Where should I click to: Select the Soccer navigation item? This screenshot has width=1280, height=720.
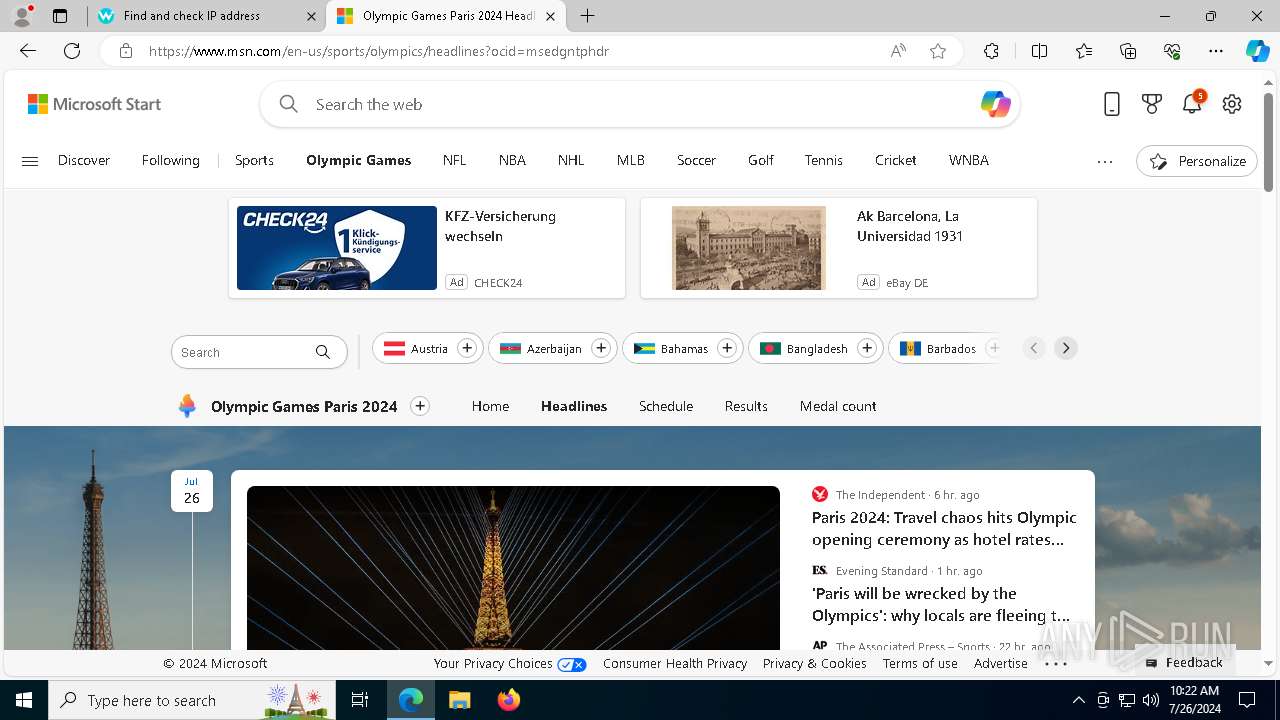coord(696,160)
